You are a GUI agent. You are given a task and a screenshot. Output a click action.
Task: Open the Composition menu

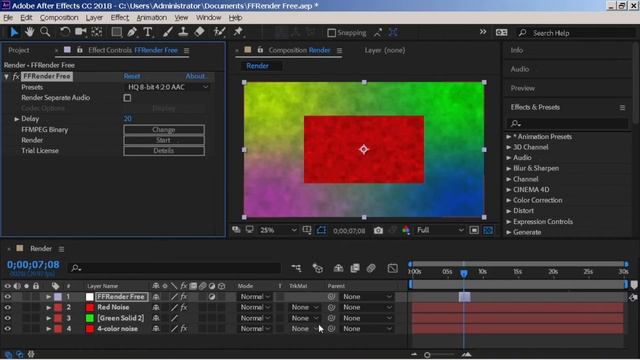[59, 18]
